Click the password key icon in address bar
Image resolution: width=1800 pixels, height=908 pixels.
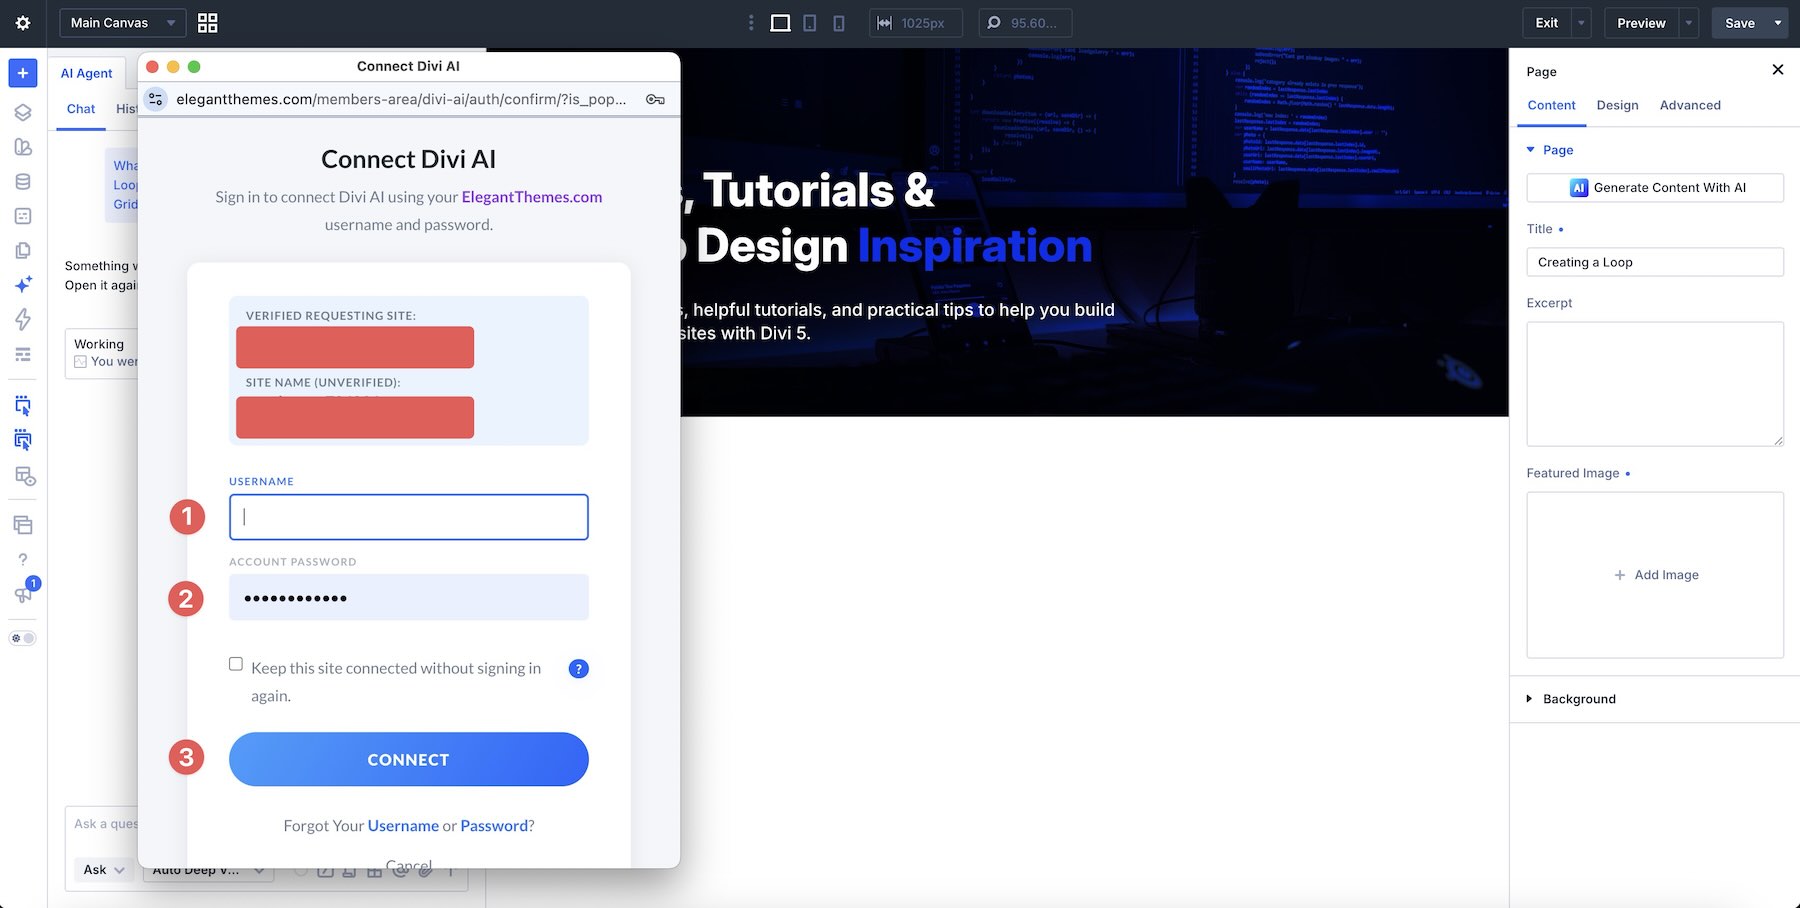click(655, 99)
